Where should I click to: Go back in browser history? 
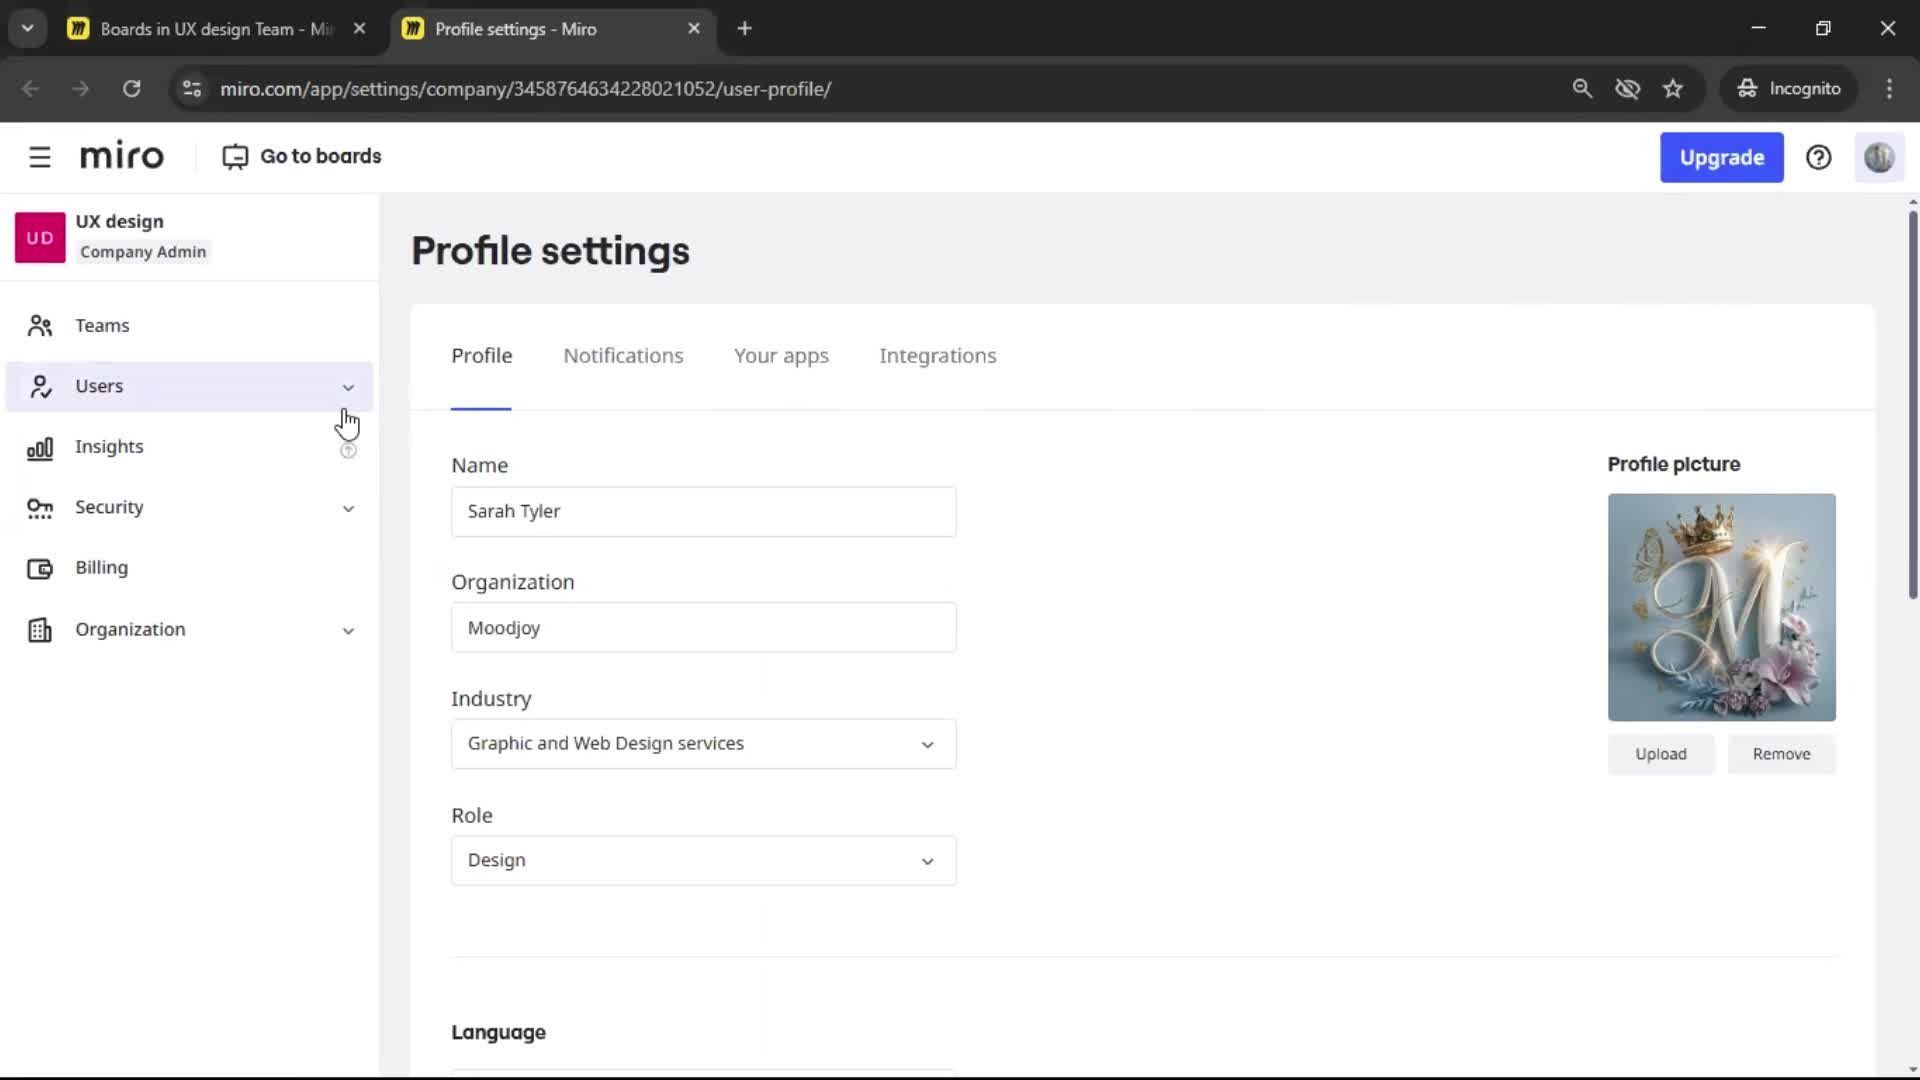point(30,88)
